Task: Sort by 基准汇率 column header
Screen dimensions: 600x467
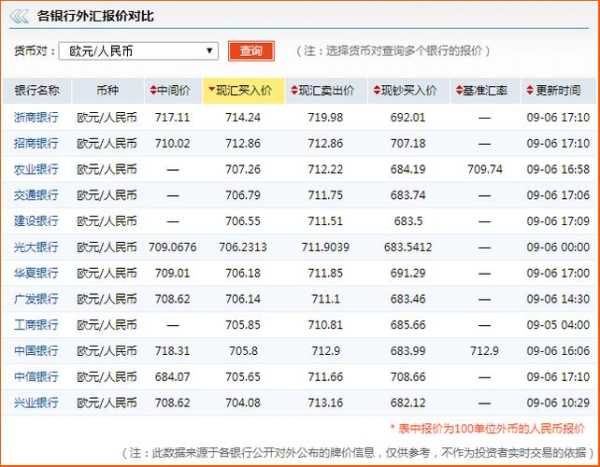Action: tap(485, 90)
